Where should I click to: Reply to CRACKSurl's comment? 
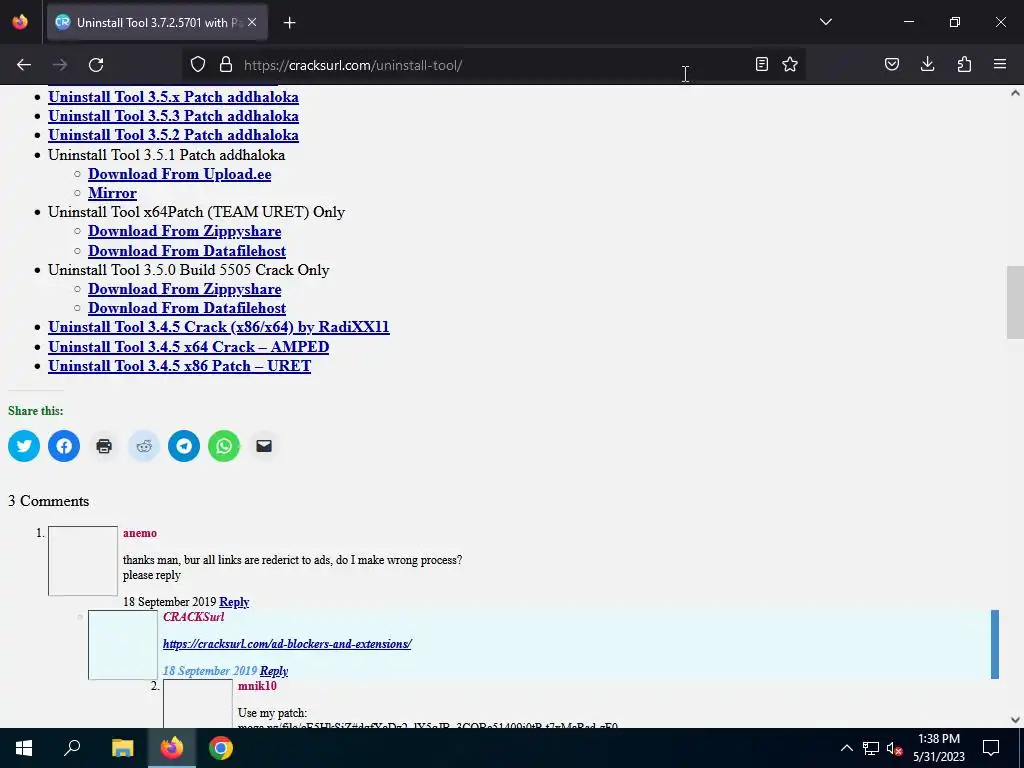[274, 671]
